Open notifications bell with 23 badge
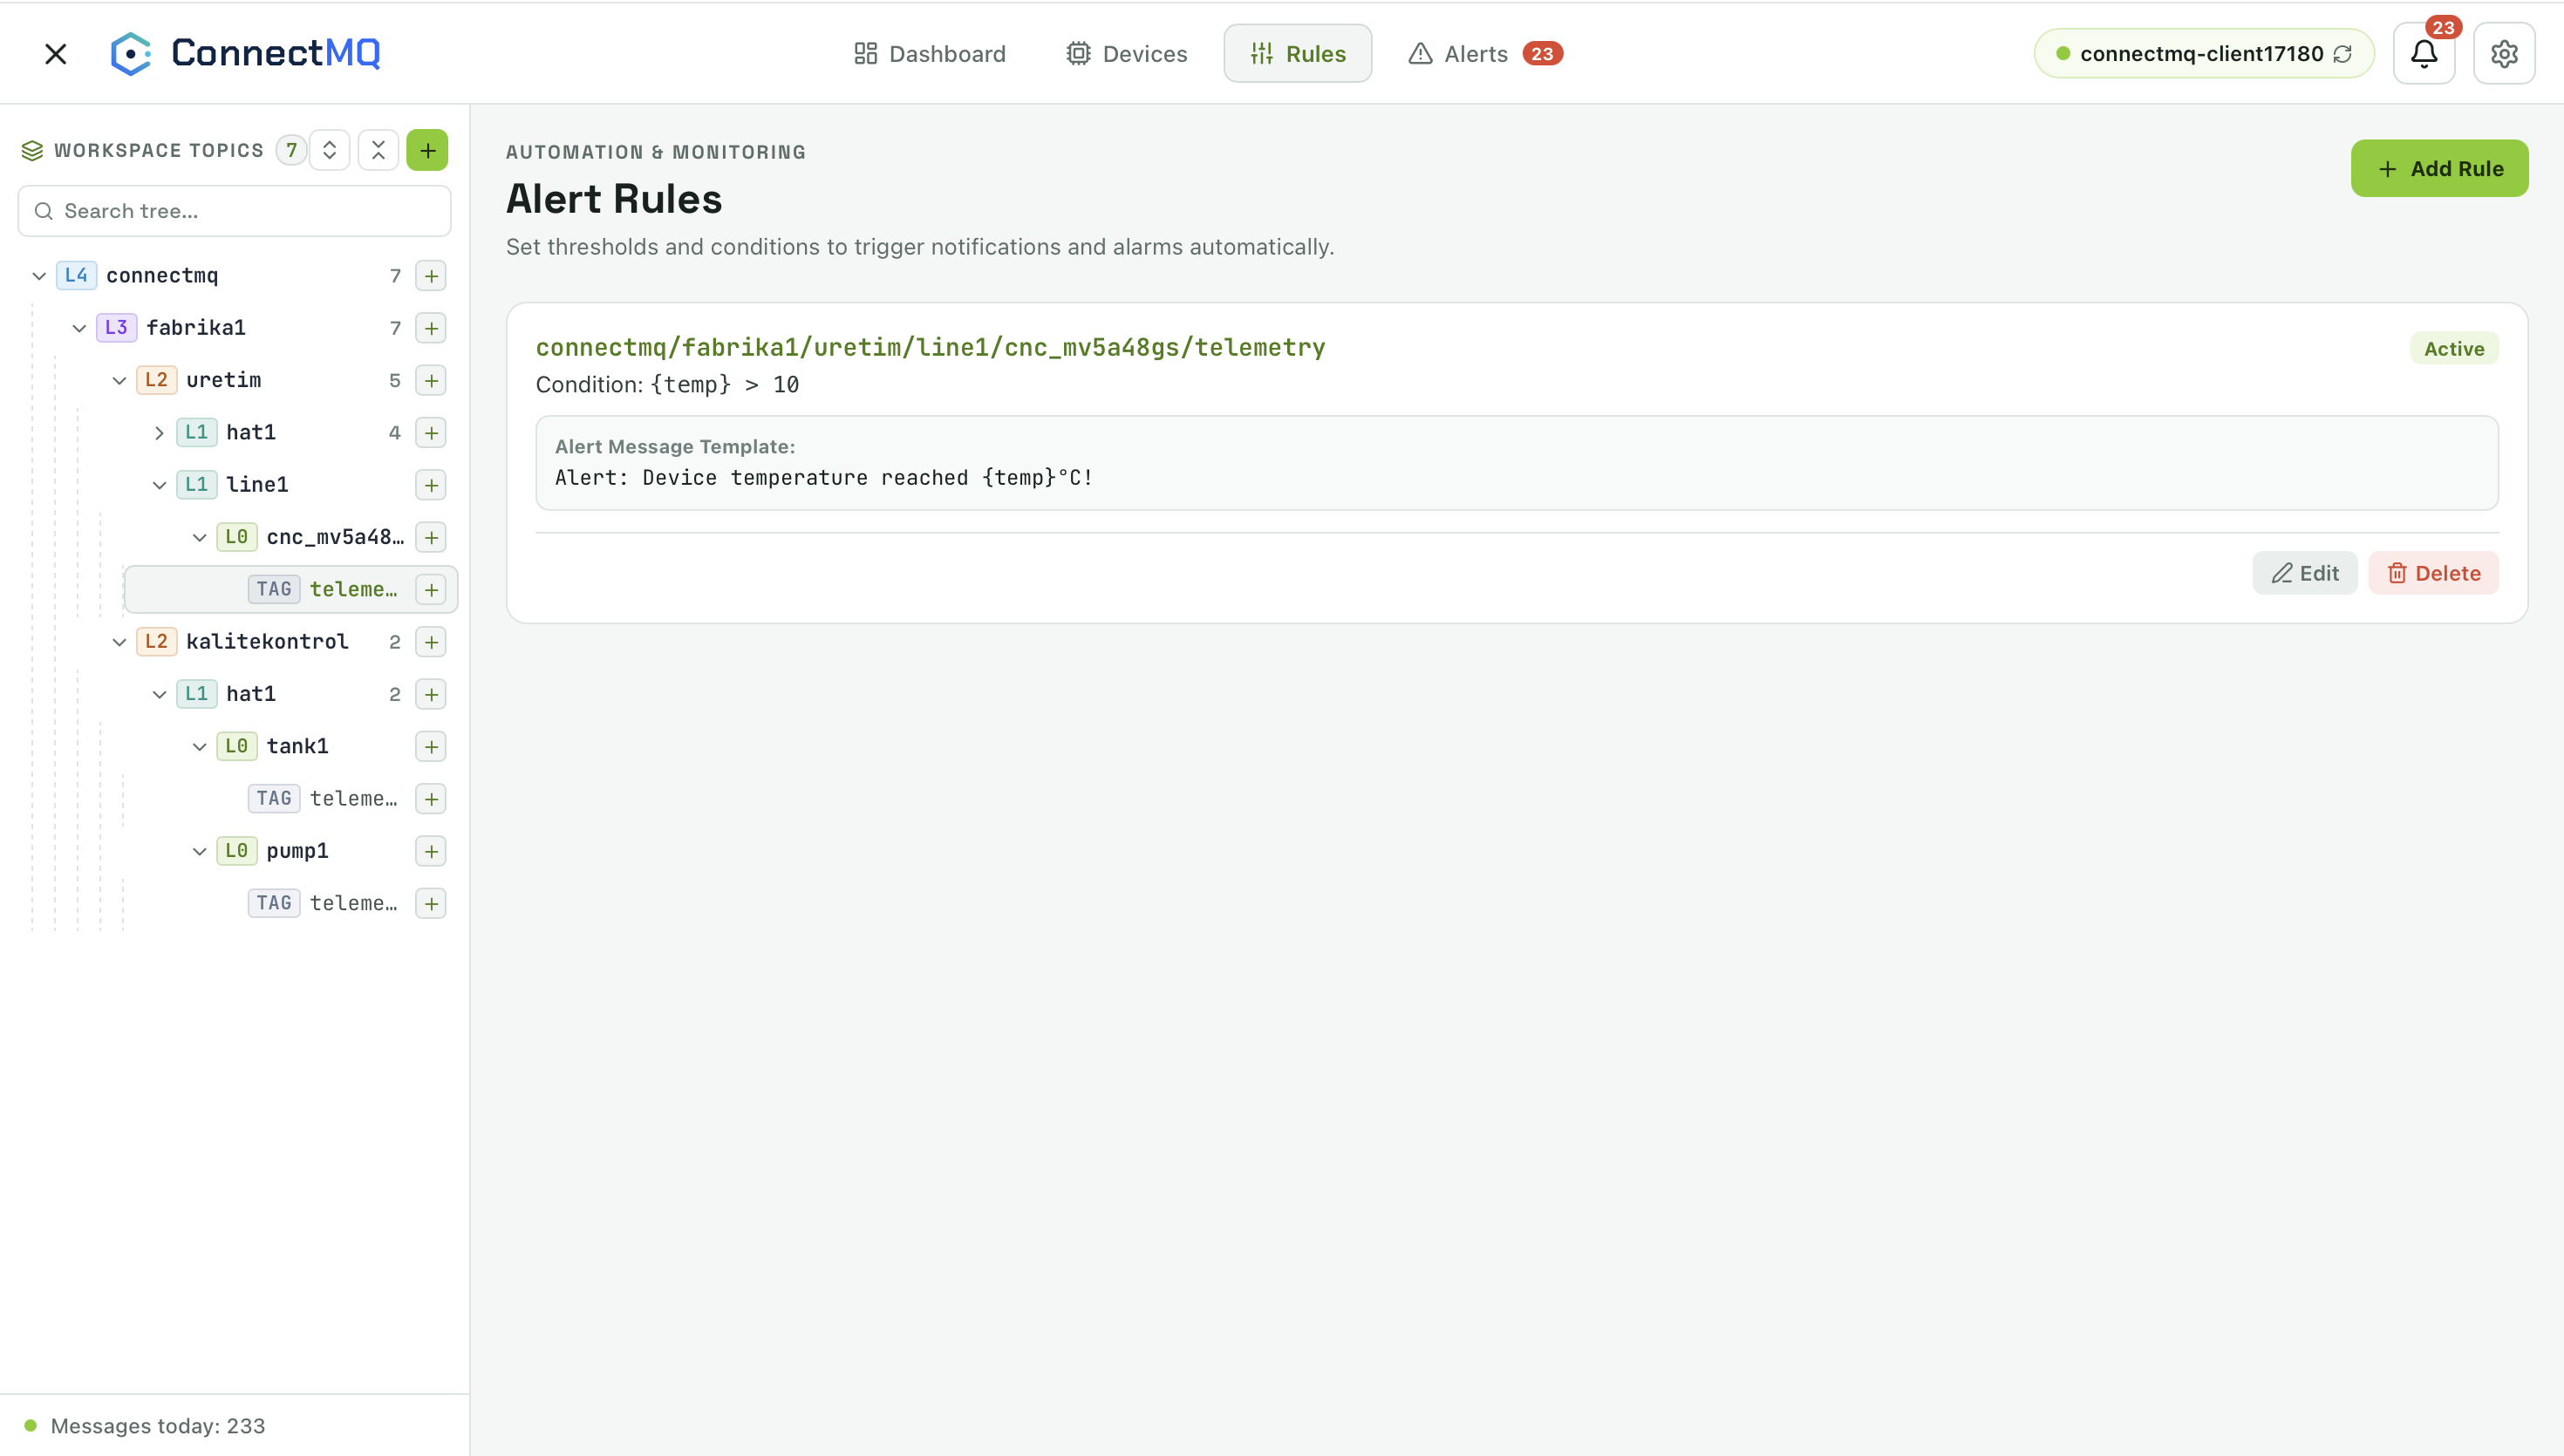Image resolution: width=2564 pixels, height=1456 pixels. click(2424, 54)
